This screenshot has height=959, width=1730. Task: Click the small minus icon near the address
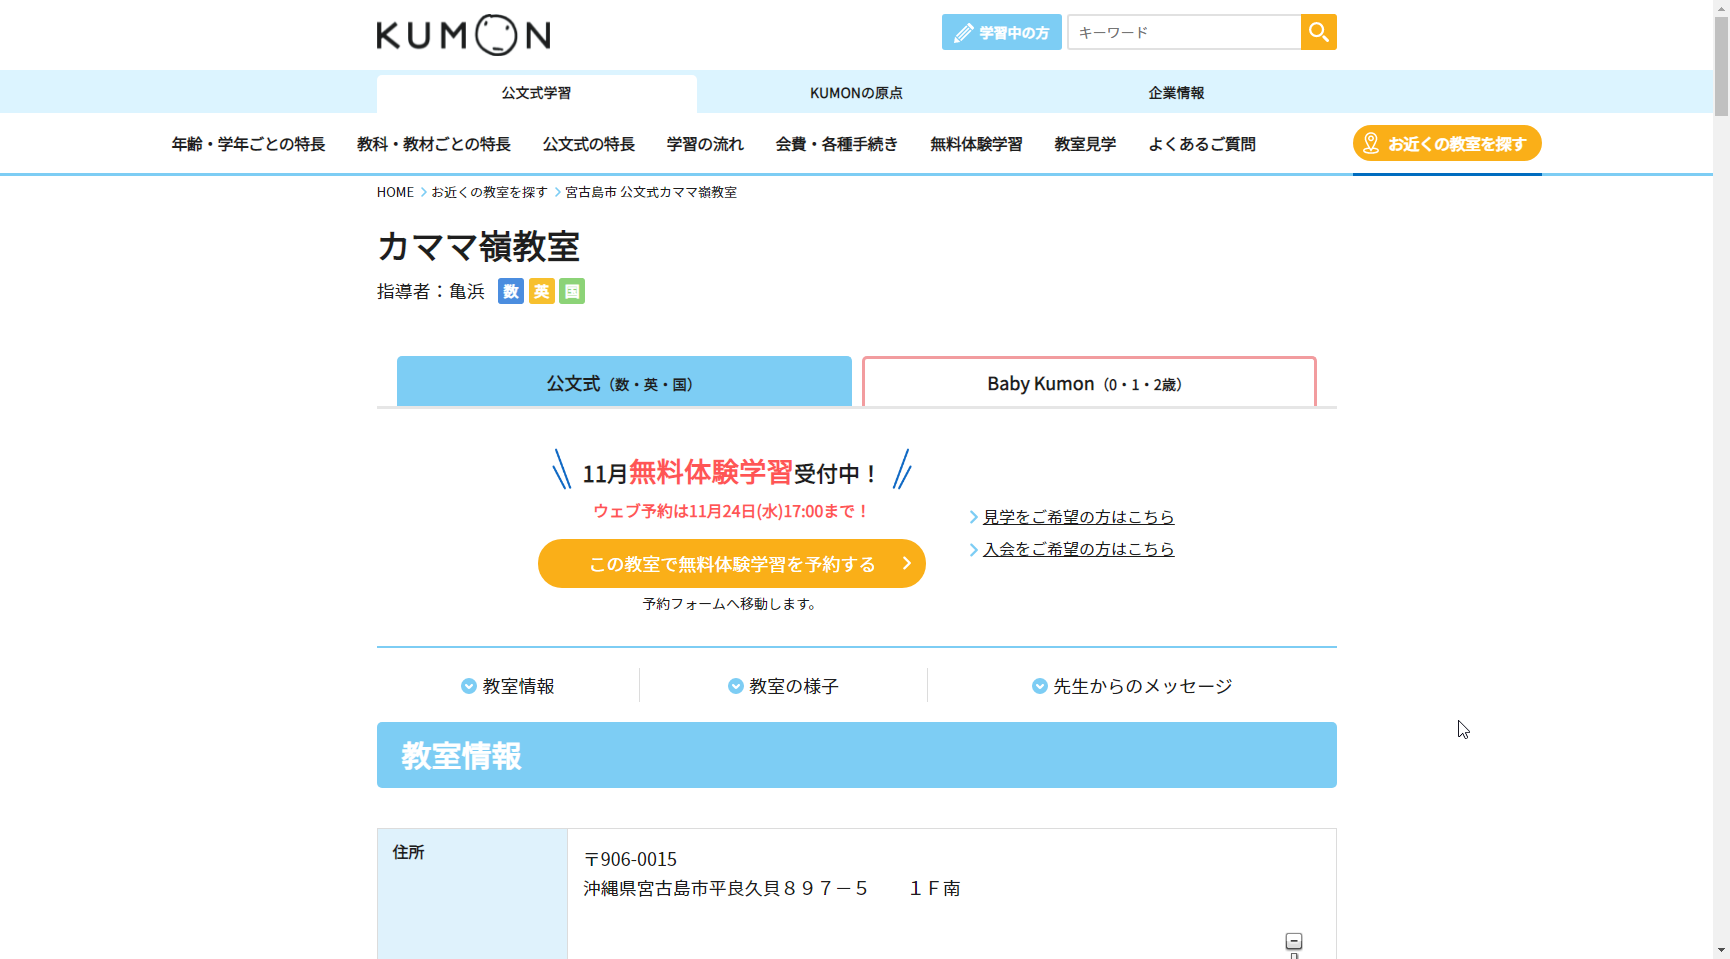[x=1294, y=941]
